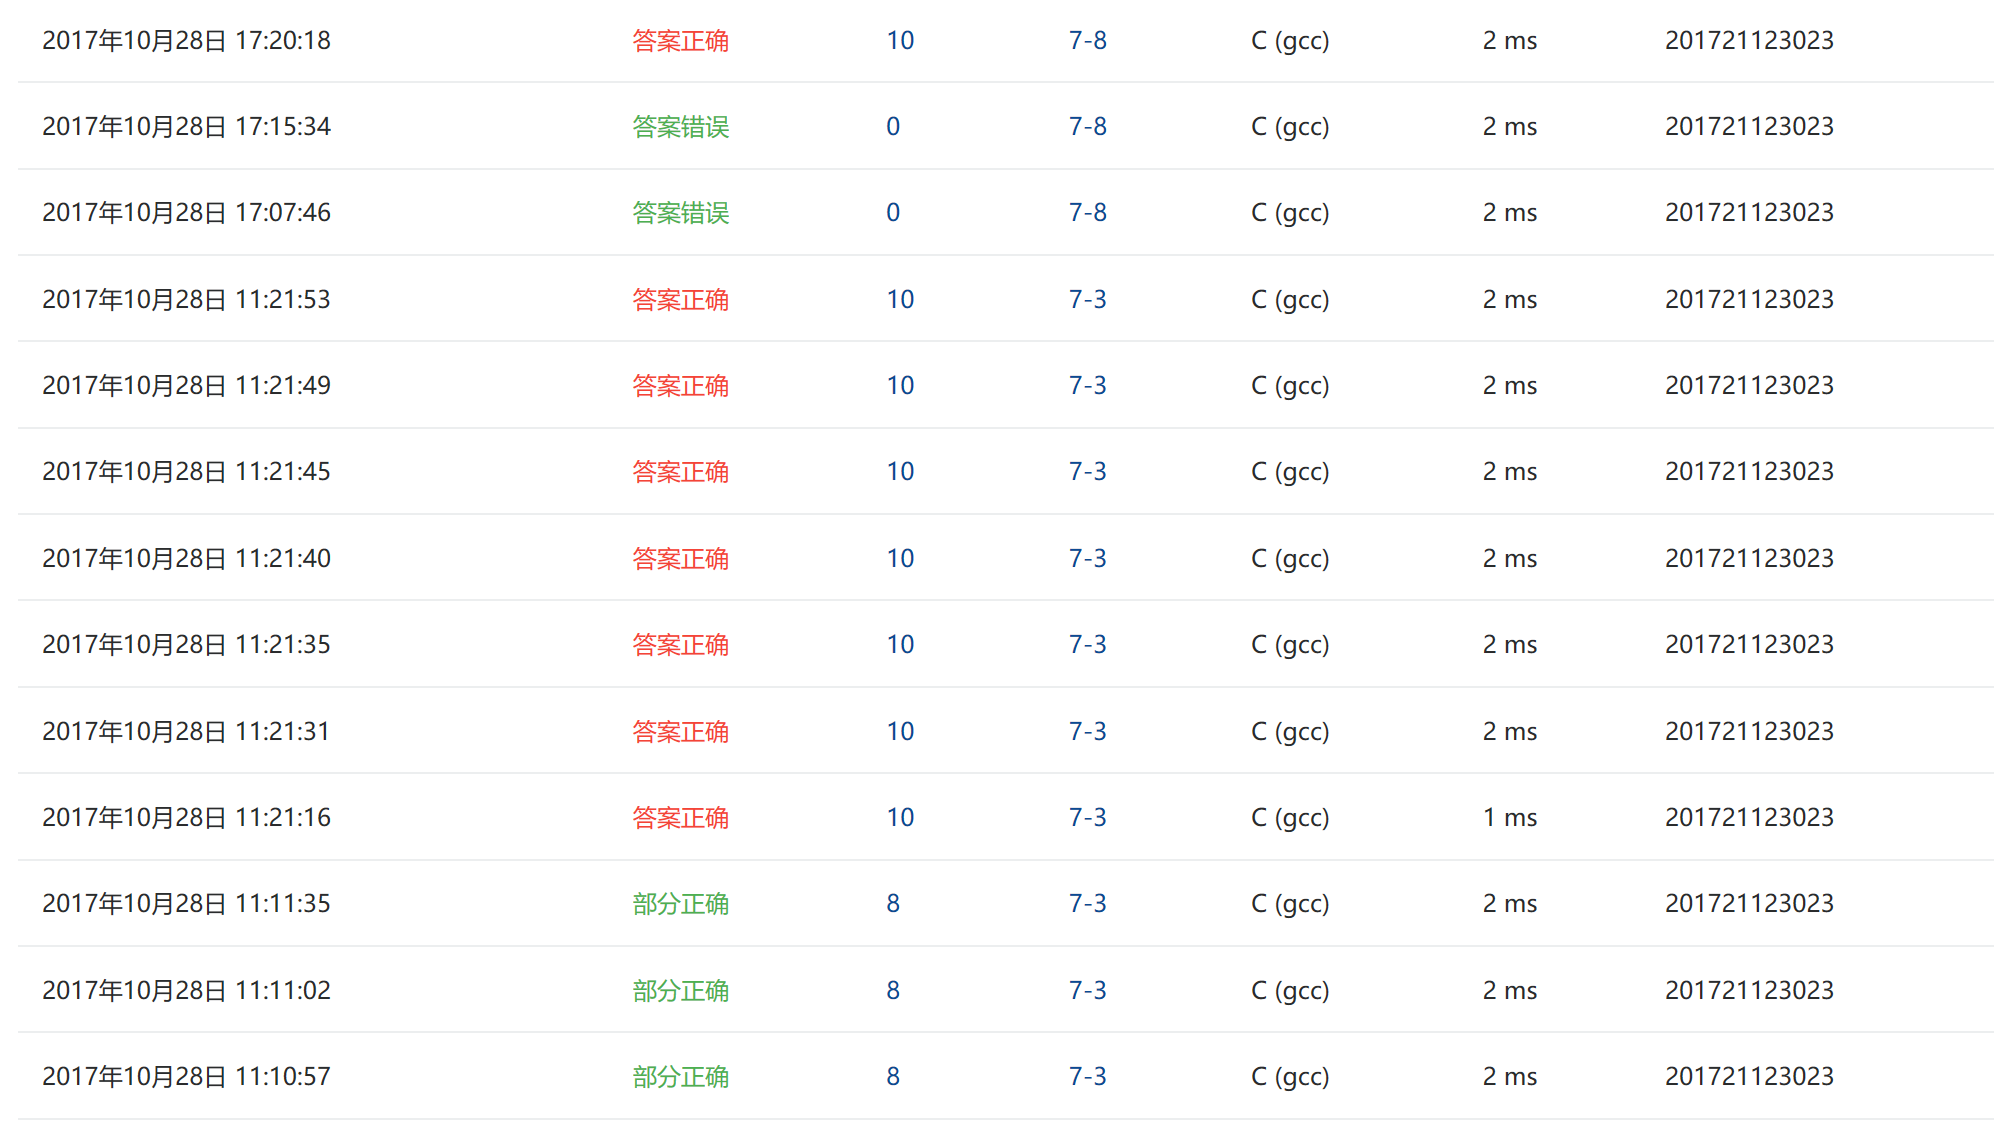Open problem 7-8 link at 17:07:46
This screenshot has width=1994, height=1139.
pyautogui.click(x=1087, y=213)
